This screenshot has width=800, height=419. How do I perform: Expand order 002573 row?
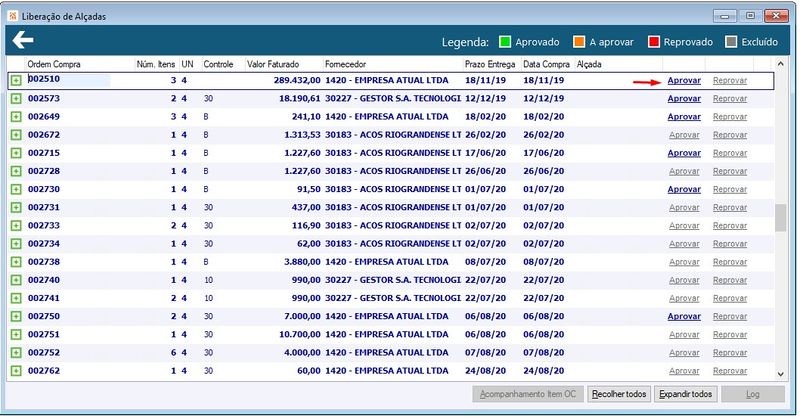[x=16, y=98]
